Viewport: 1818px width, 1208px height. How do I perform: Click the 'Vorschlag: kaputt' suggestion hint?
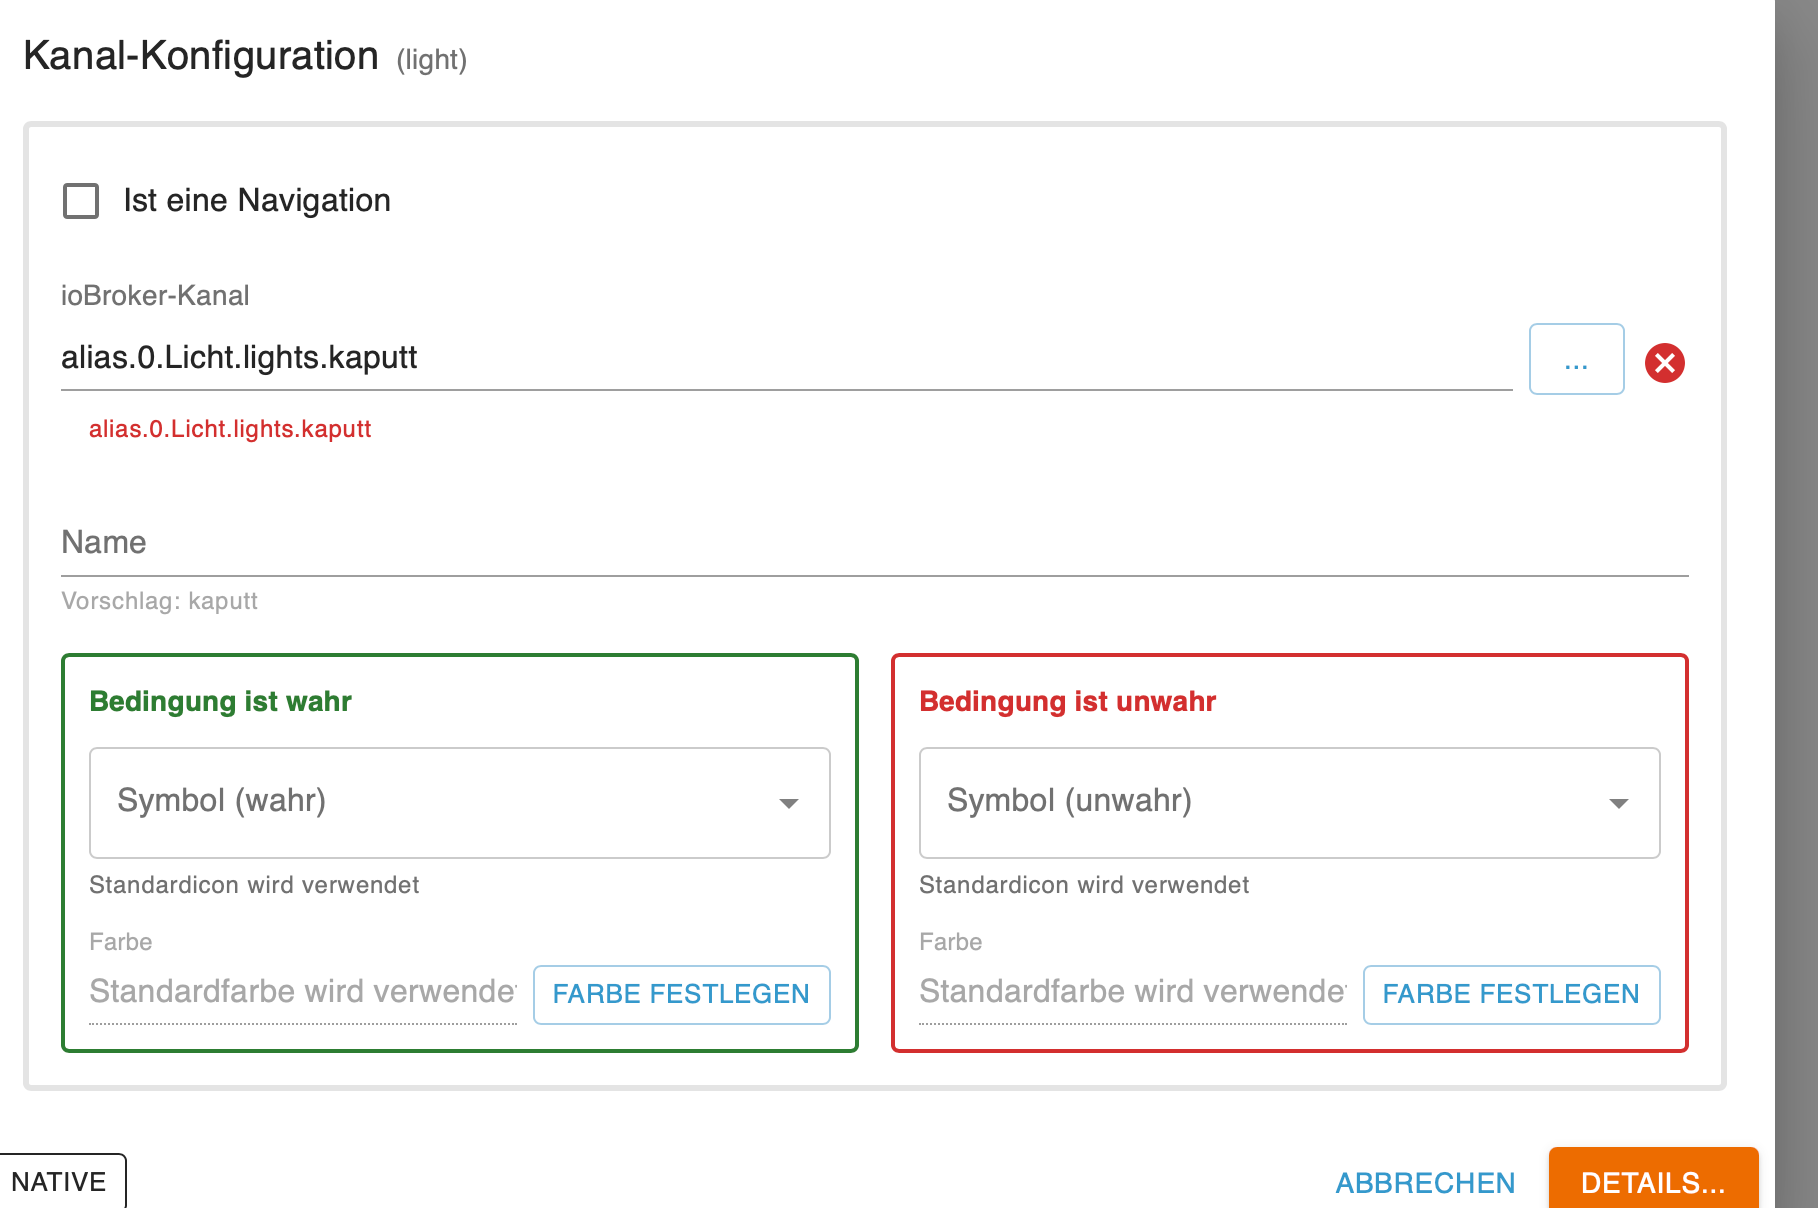160,601
